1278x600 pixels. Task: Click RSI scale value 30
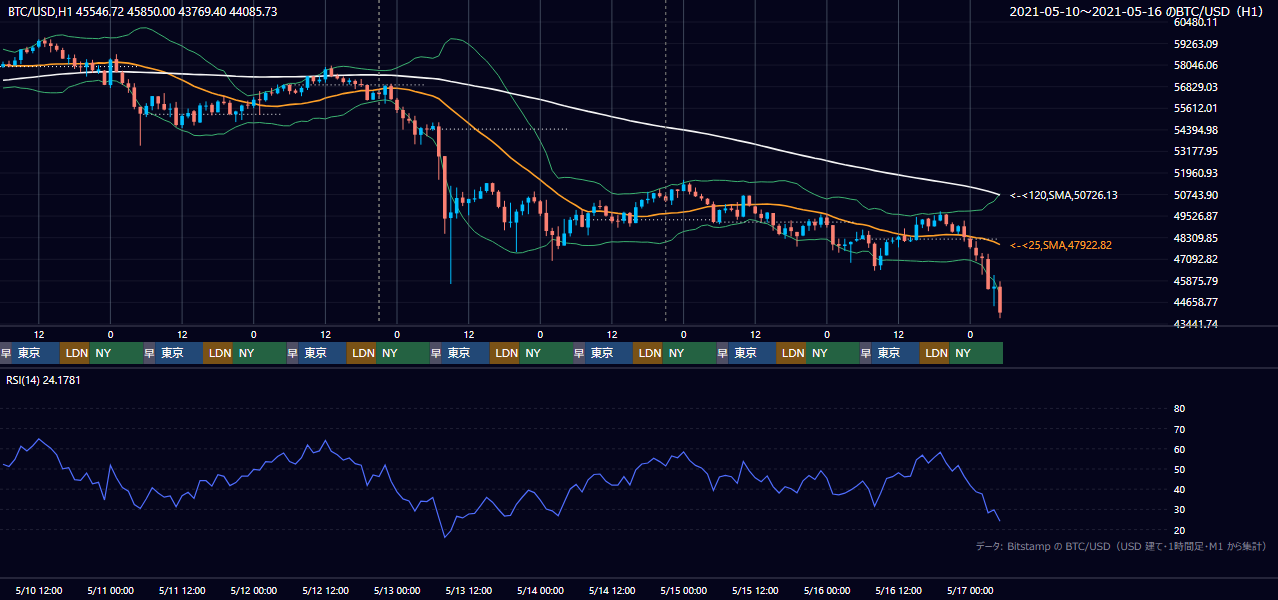pos(1179,510)
